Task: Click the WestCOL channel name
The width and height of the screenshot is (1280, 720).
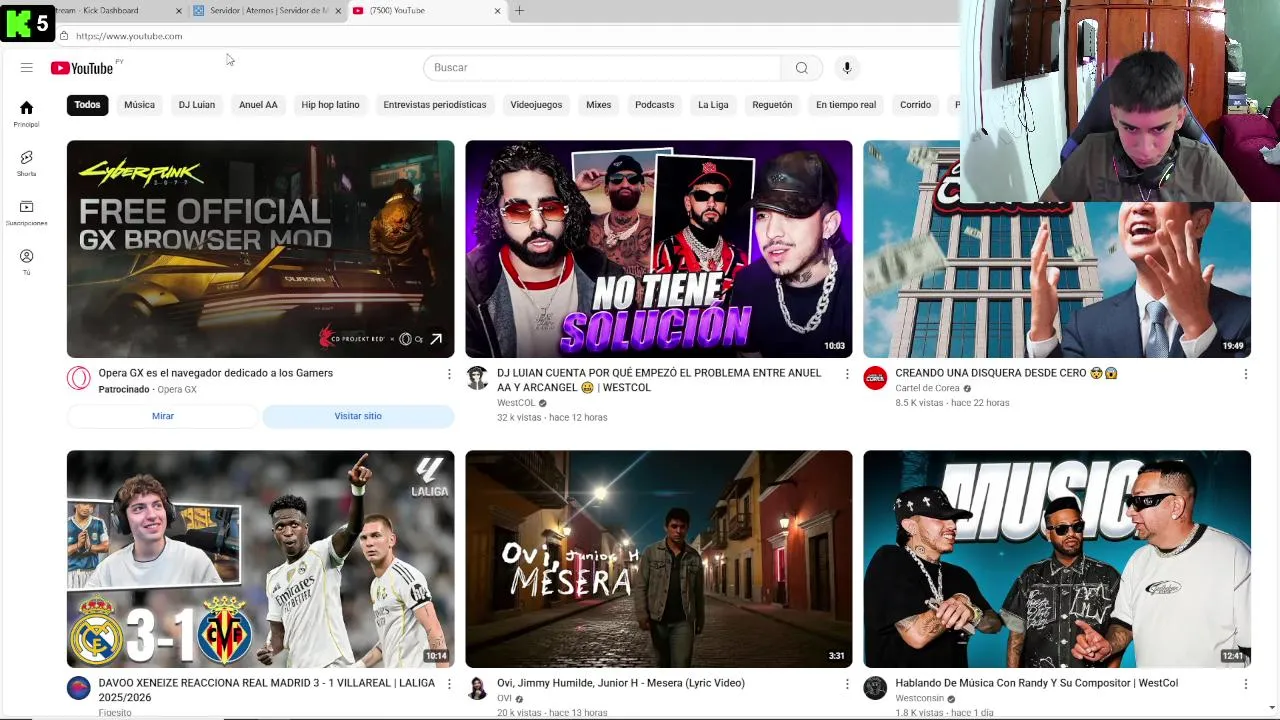Action: [x=516, y=403]
